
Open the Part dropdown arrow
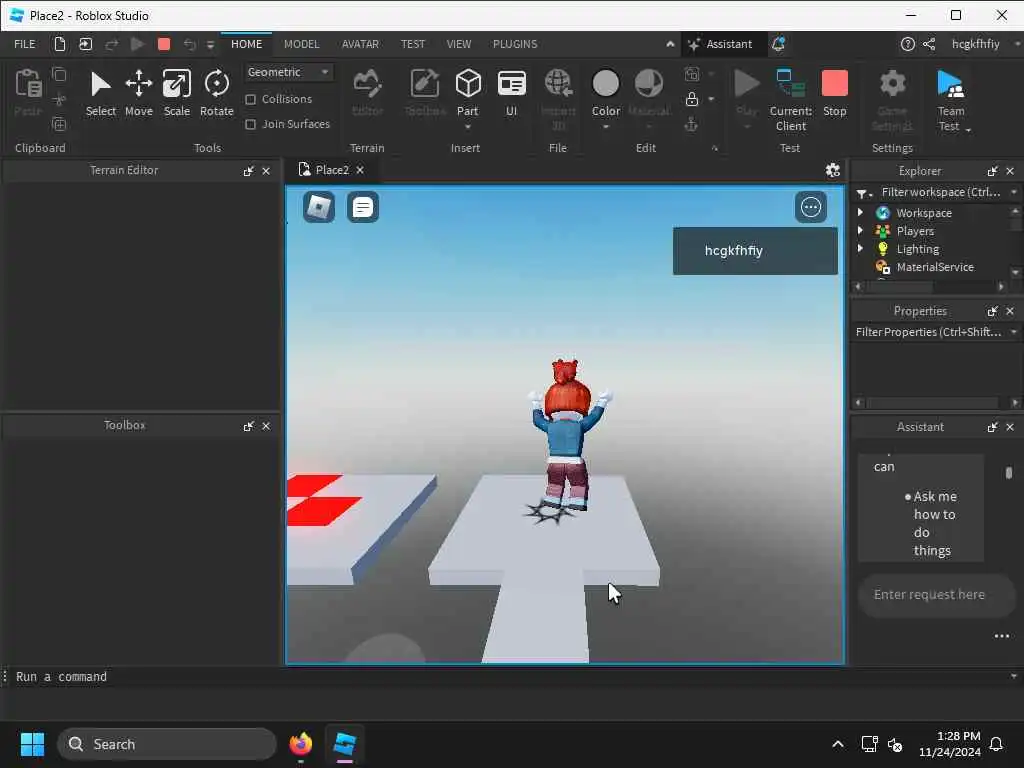click(468, 127)
